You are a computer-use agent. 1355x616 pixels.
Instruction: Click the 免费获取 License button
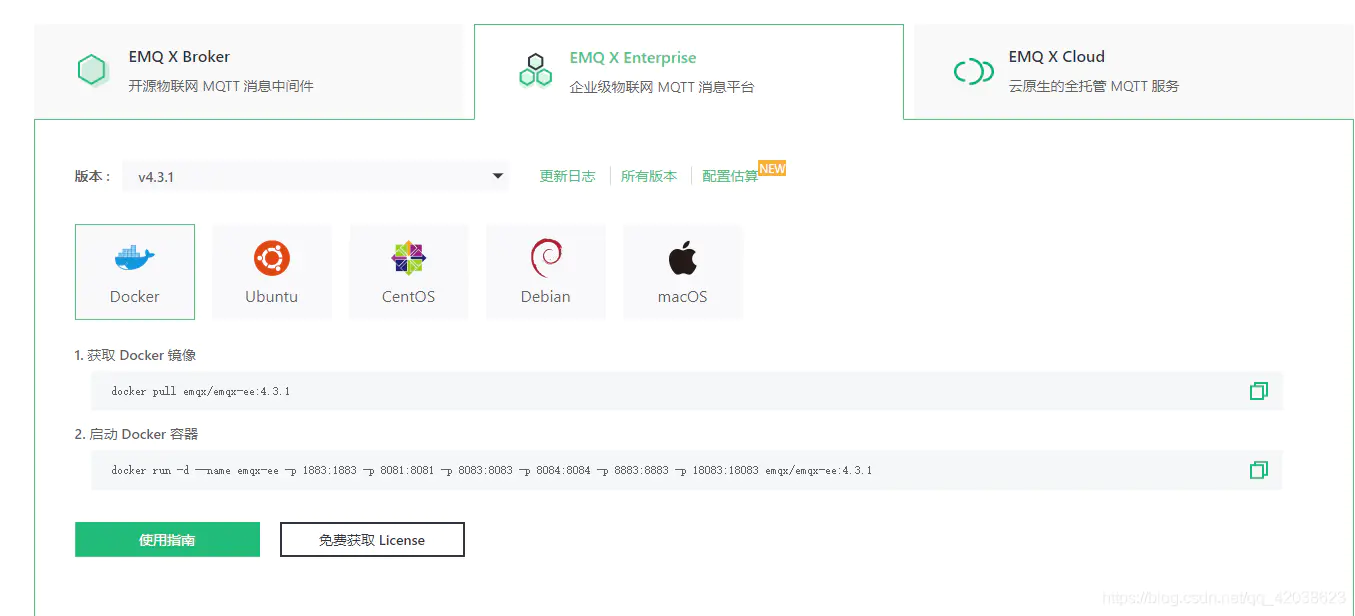click(372, 540)
